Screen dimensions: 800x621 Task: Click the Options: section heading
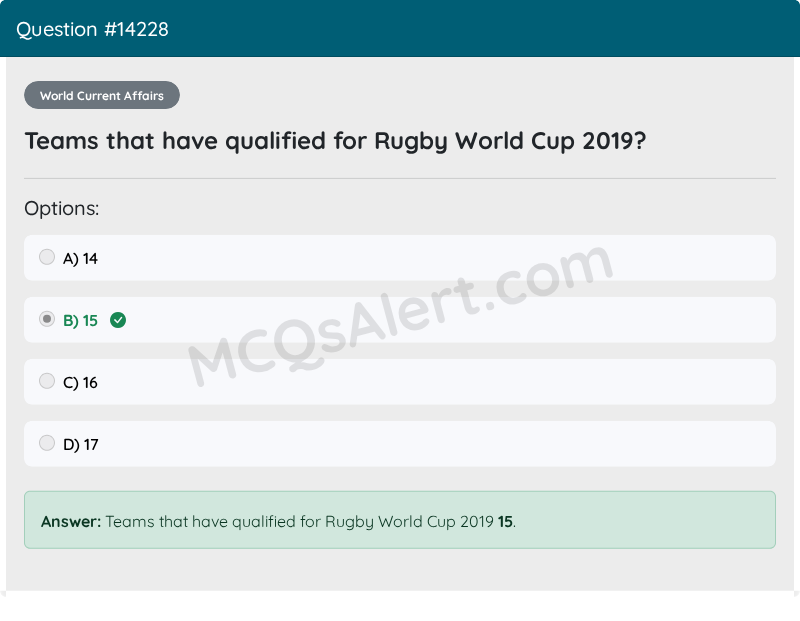62,208
